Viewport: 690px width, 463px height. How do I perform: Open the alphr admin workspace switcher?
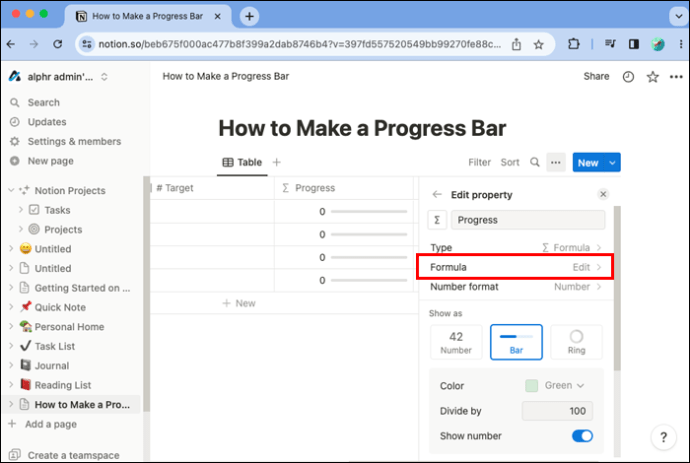coord(60,77)
